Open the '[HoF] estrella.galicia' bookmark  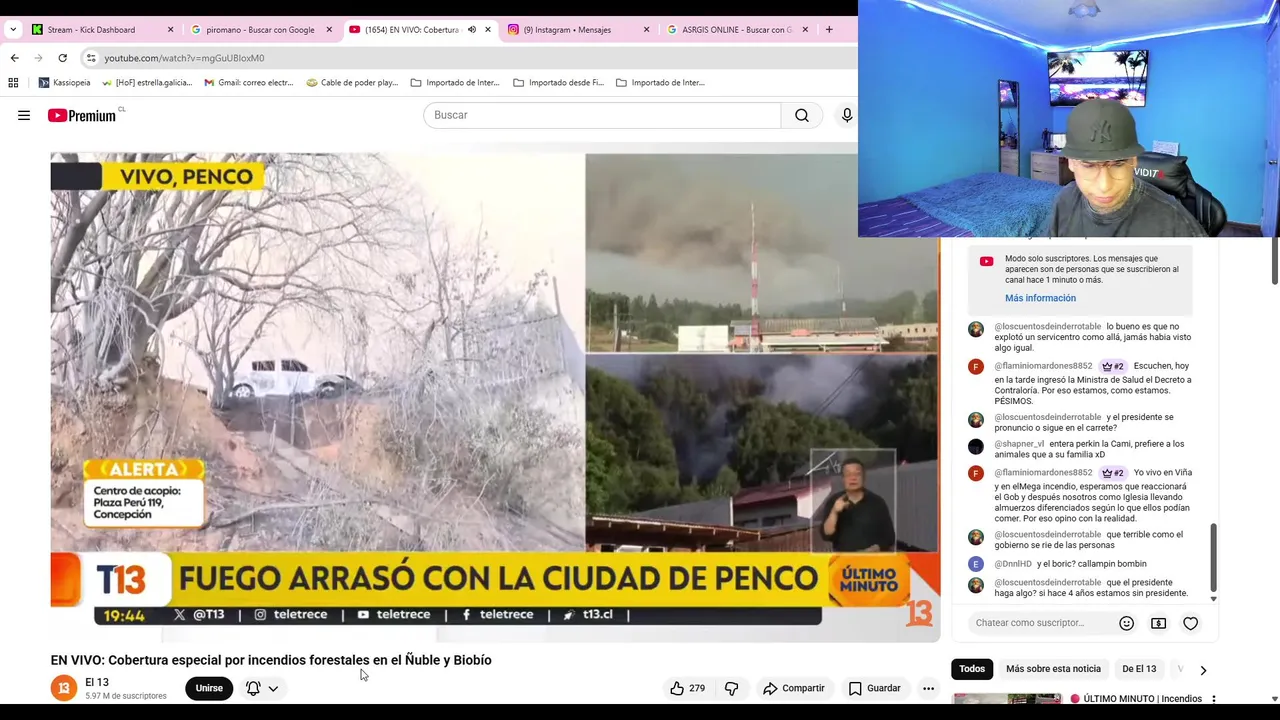[147, 83]
